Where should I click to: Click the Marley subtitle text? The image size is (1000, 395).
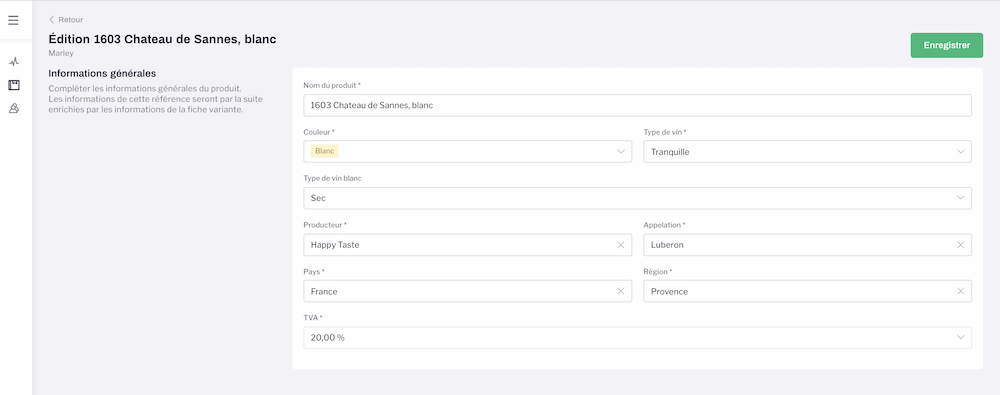(x=61, y=53)
